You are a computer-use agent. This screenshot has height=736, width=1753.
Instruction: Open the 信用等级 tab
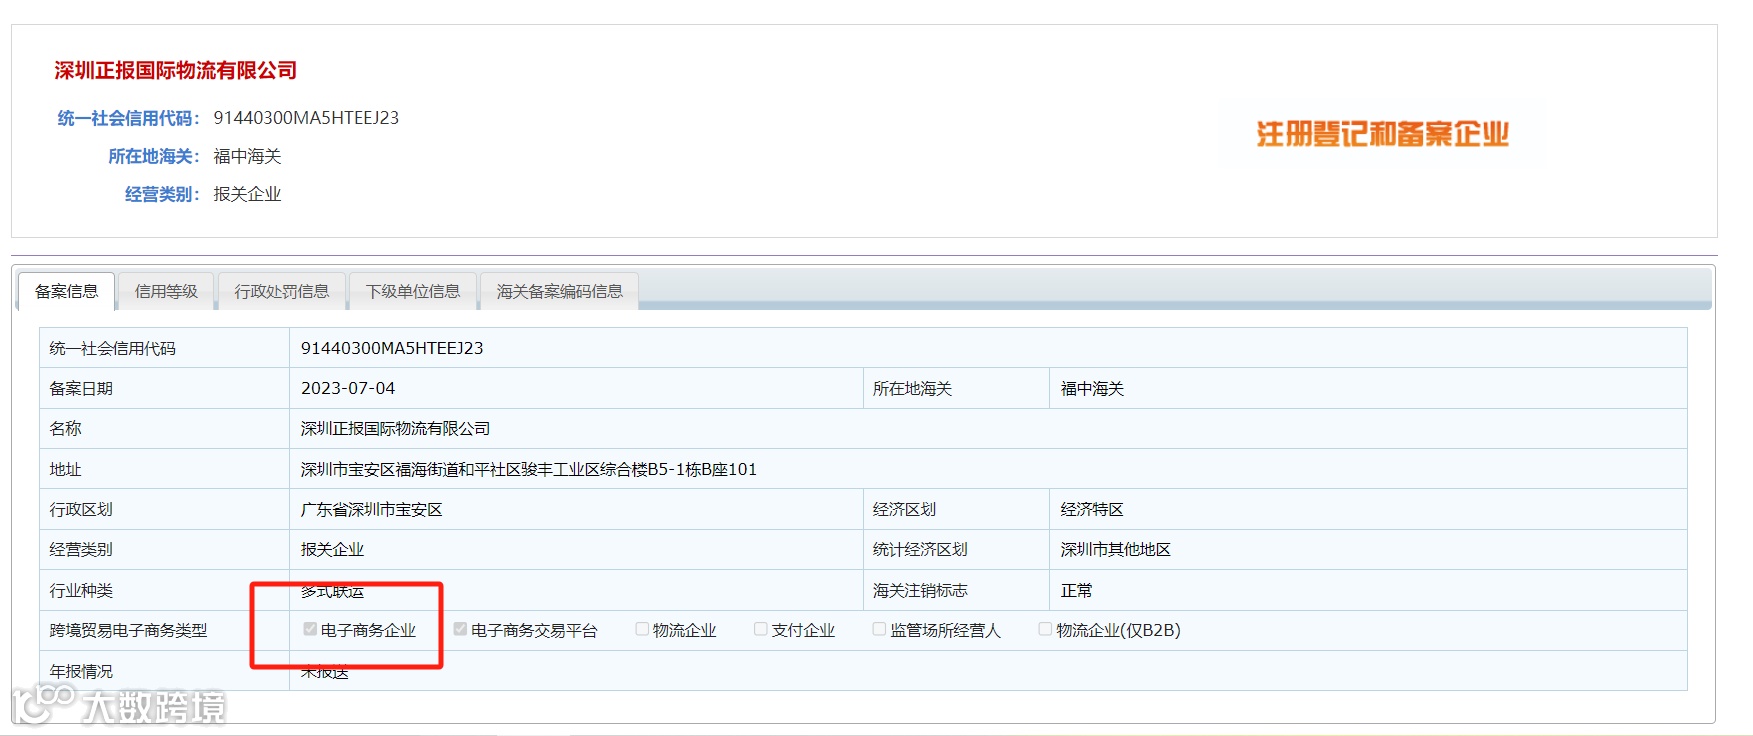tap(166, 291)
